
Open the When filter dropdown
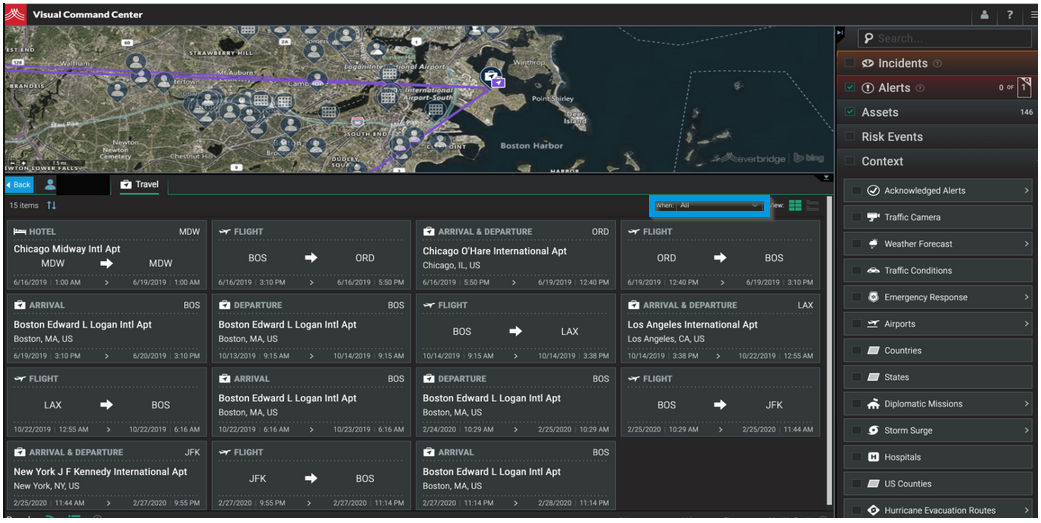coord(718,205)
